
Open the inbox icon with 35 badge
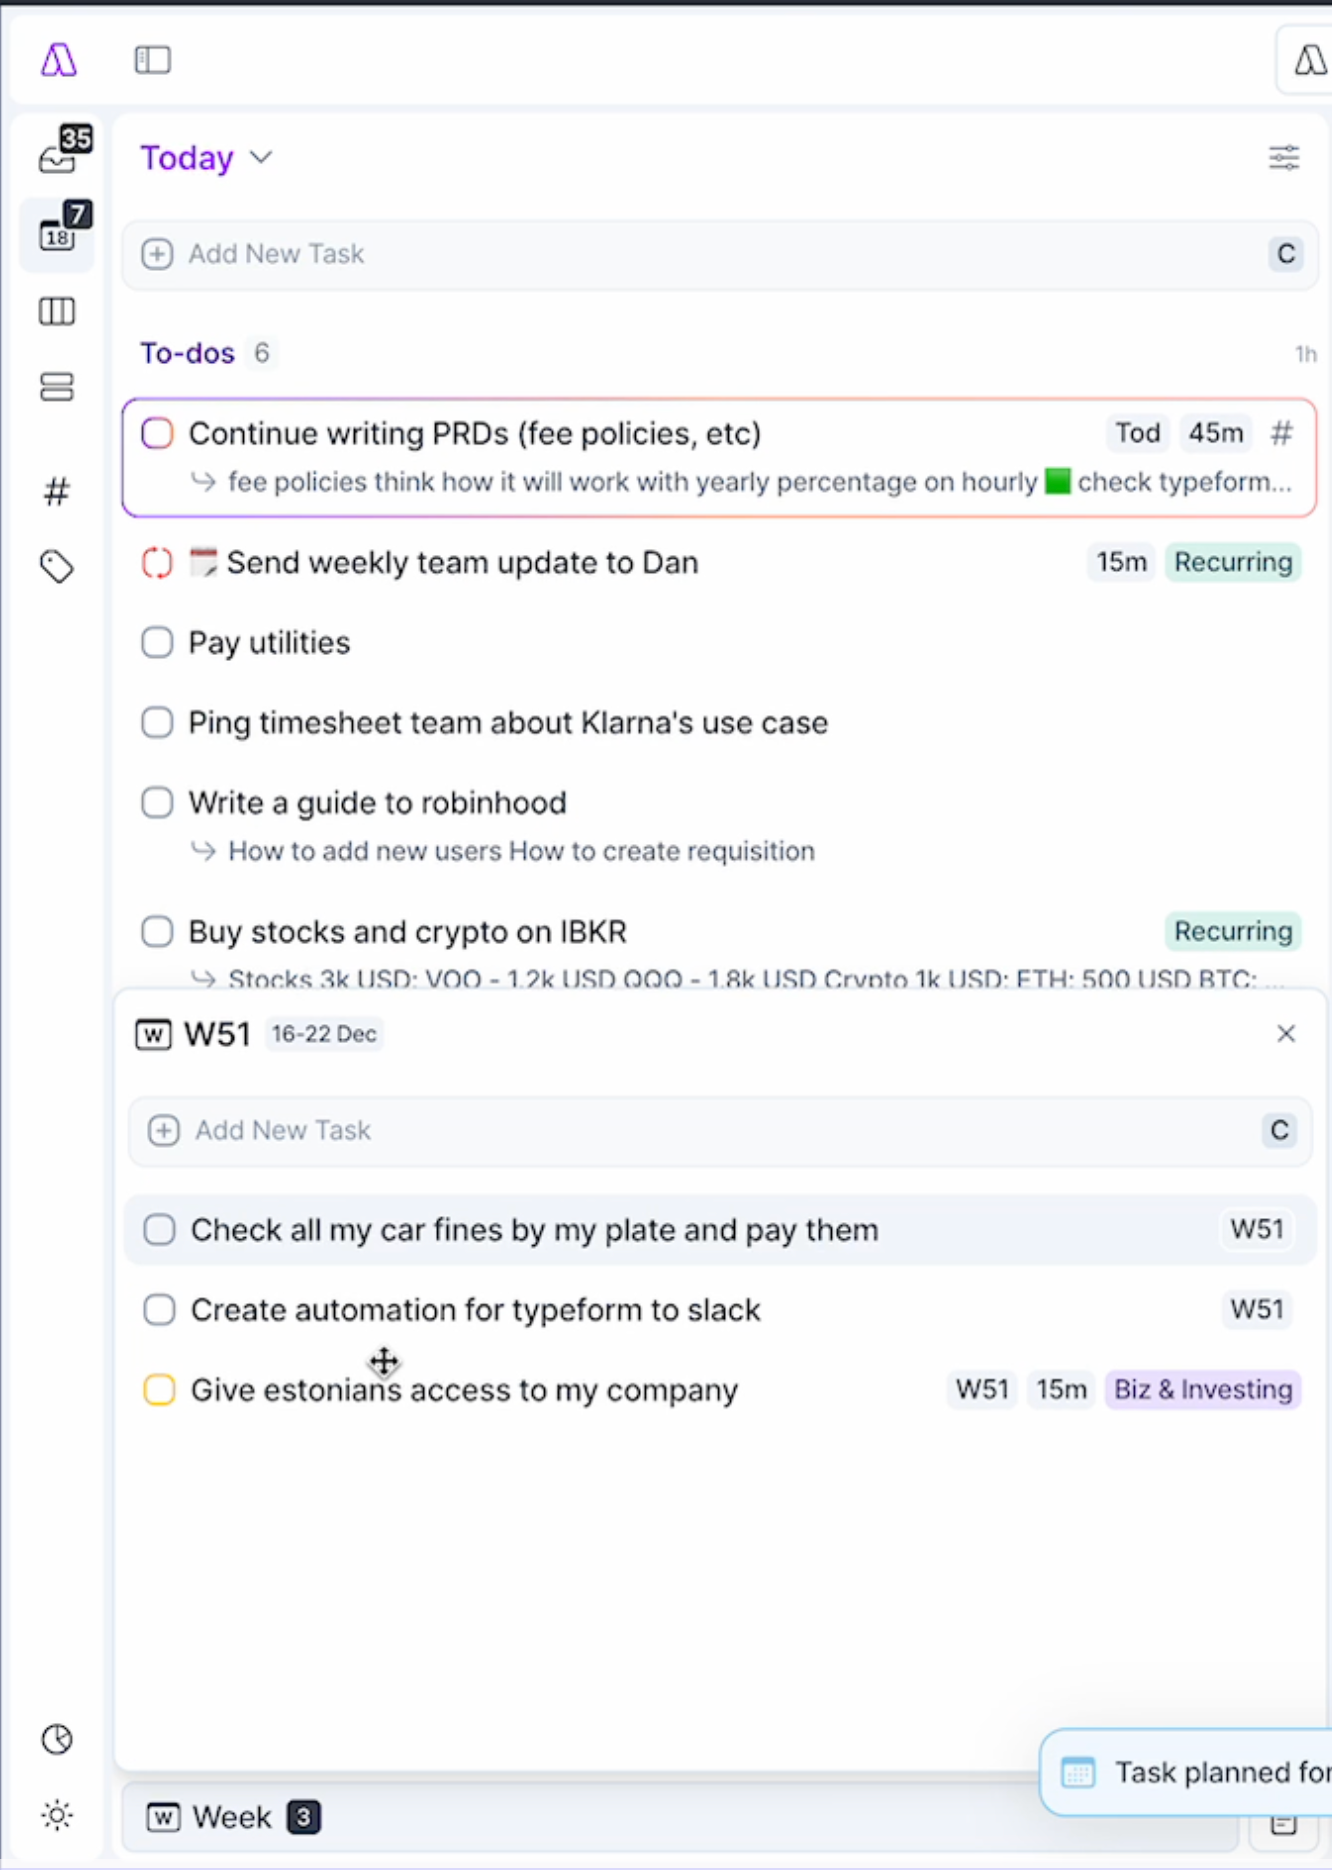point(60,152)
